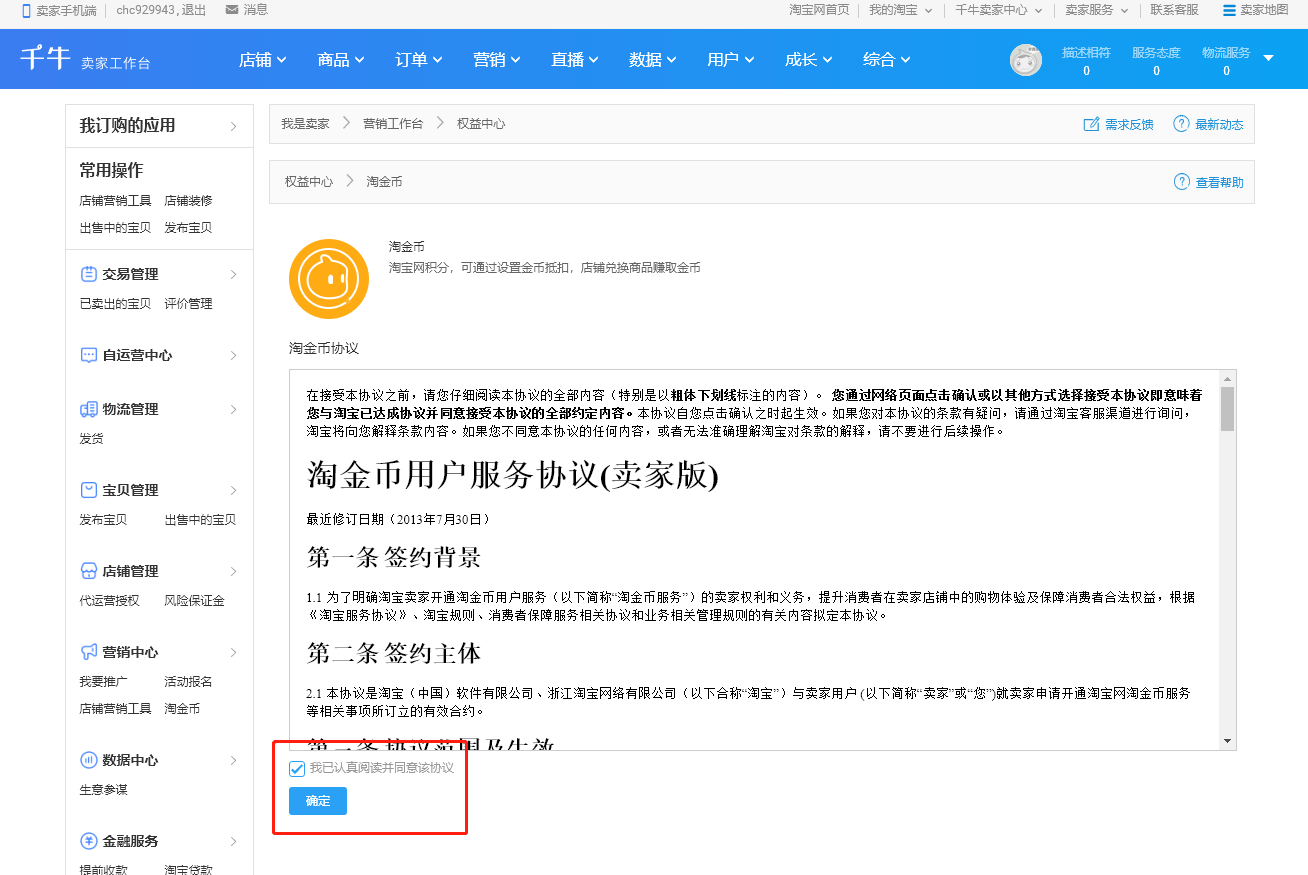The height and width of the screenshot is (875, 1308).
Task: Open the 数据 navigation menu
Action: tap(653, 59)
